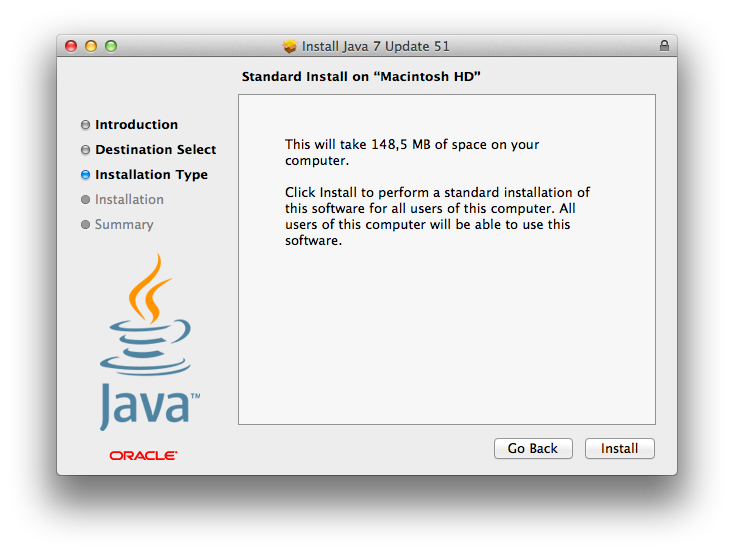Select the Destination Select step
The height and width of the screenshot is (554, 734).
point(155,149)
